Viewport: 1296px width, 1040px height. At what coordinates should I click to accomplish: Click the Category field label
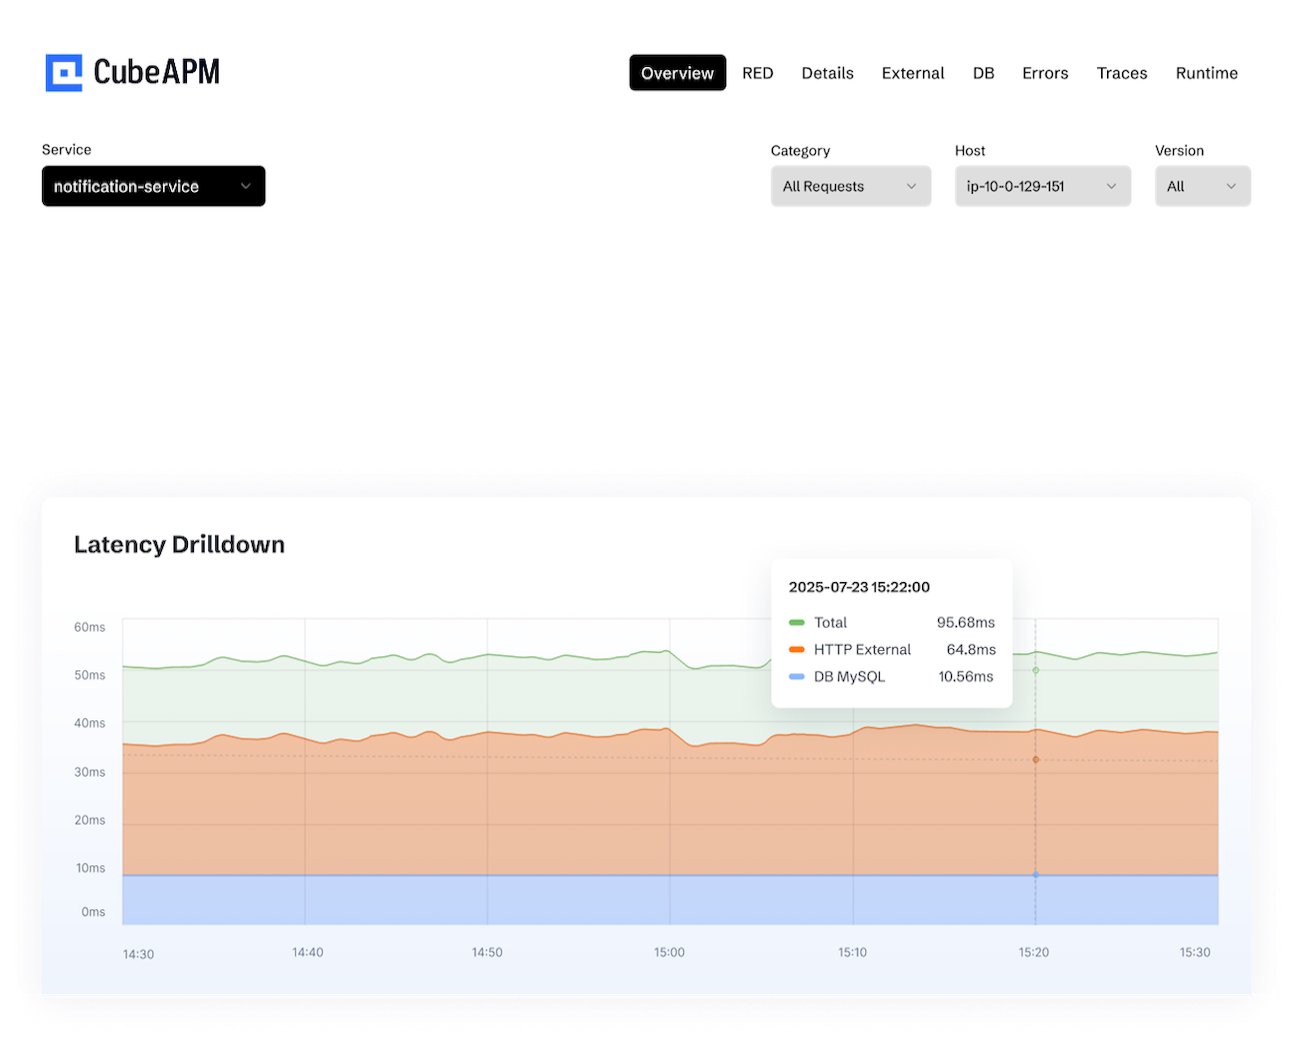click(800, 151)
